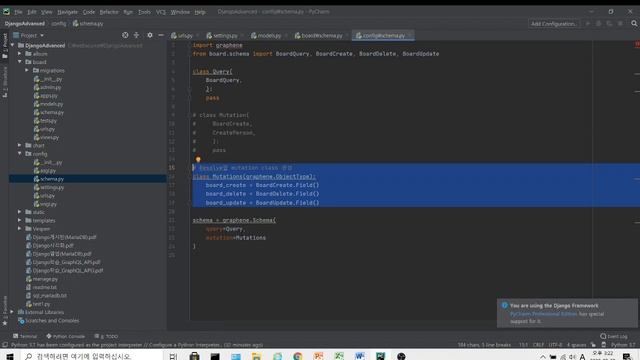This screenshot has height=360, width=640.
Task: Click the expand/collapse all icon in Project panel
Action: click(136, 36)
